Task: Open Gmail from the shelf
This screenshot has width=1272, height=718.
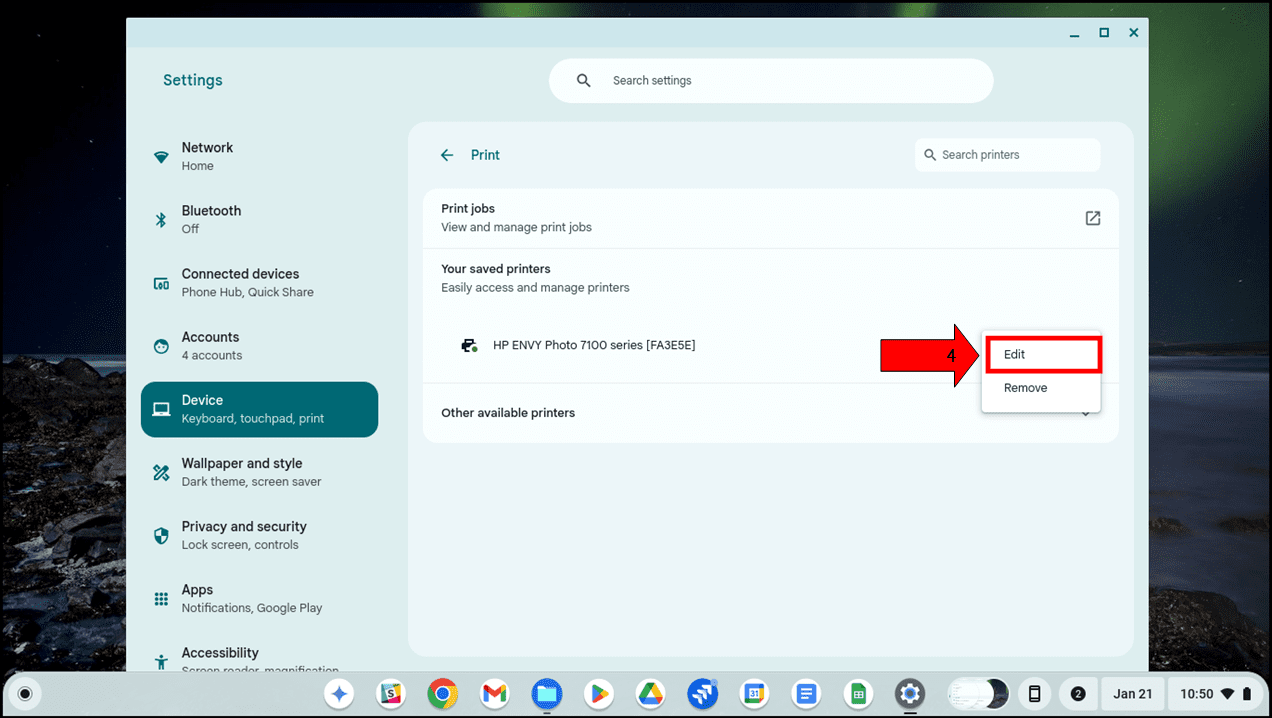Action: pyautogui.click(x=494, y=693)
